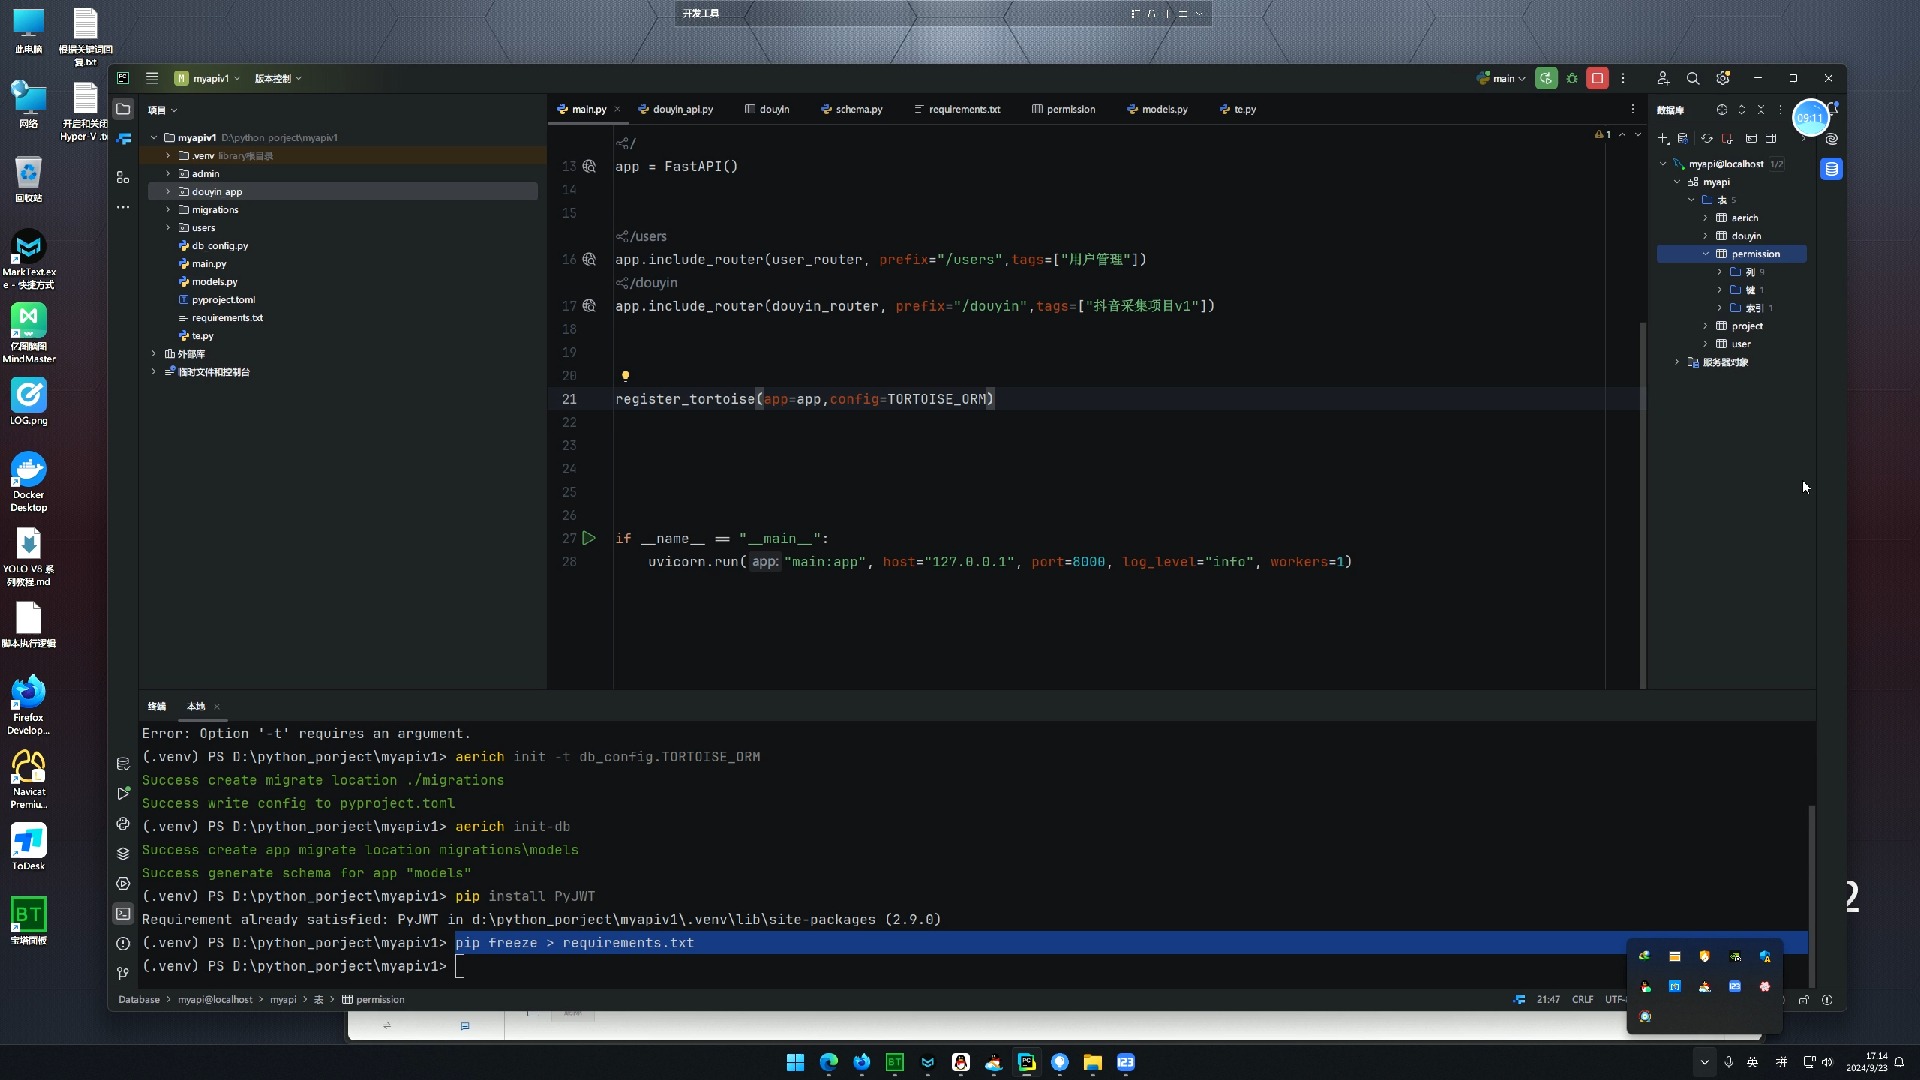Switch to the te.py editor tab
Viewport: 1920px width, 1080px height.
pyautogui.click(x=1238, y=110)
